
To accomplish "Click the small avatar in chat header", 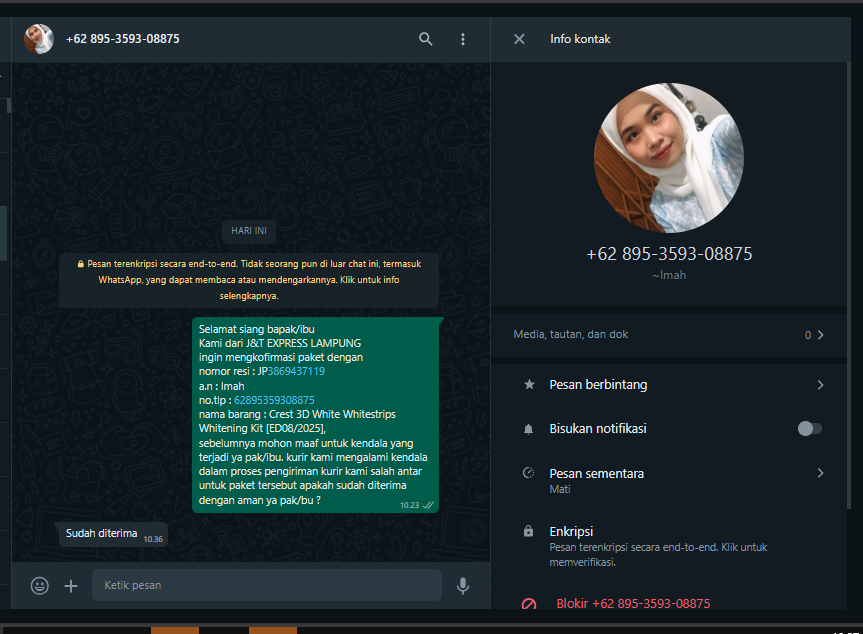I will coord(39,39).
